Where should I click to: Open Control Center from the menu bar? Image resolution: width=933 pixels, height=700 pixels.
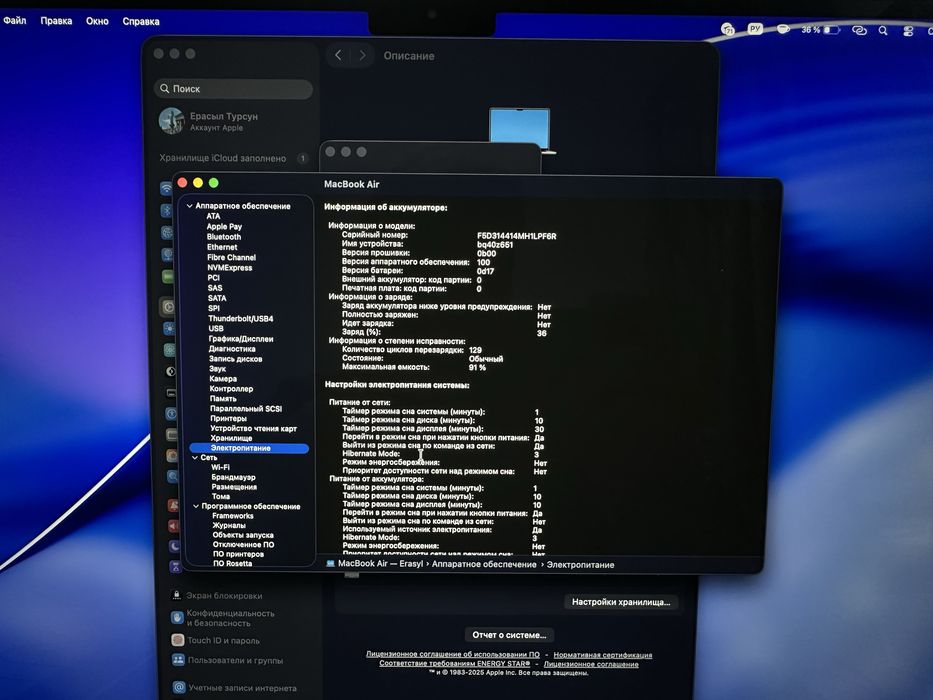[x=908, y=32]
